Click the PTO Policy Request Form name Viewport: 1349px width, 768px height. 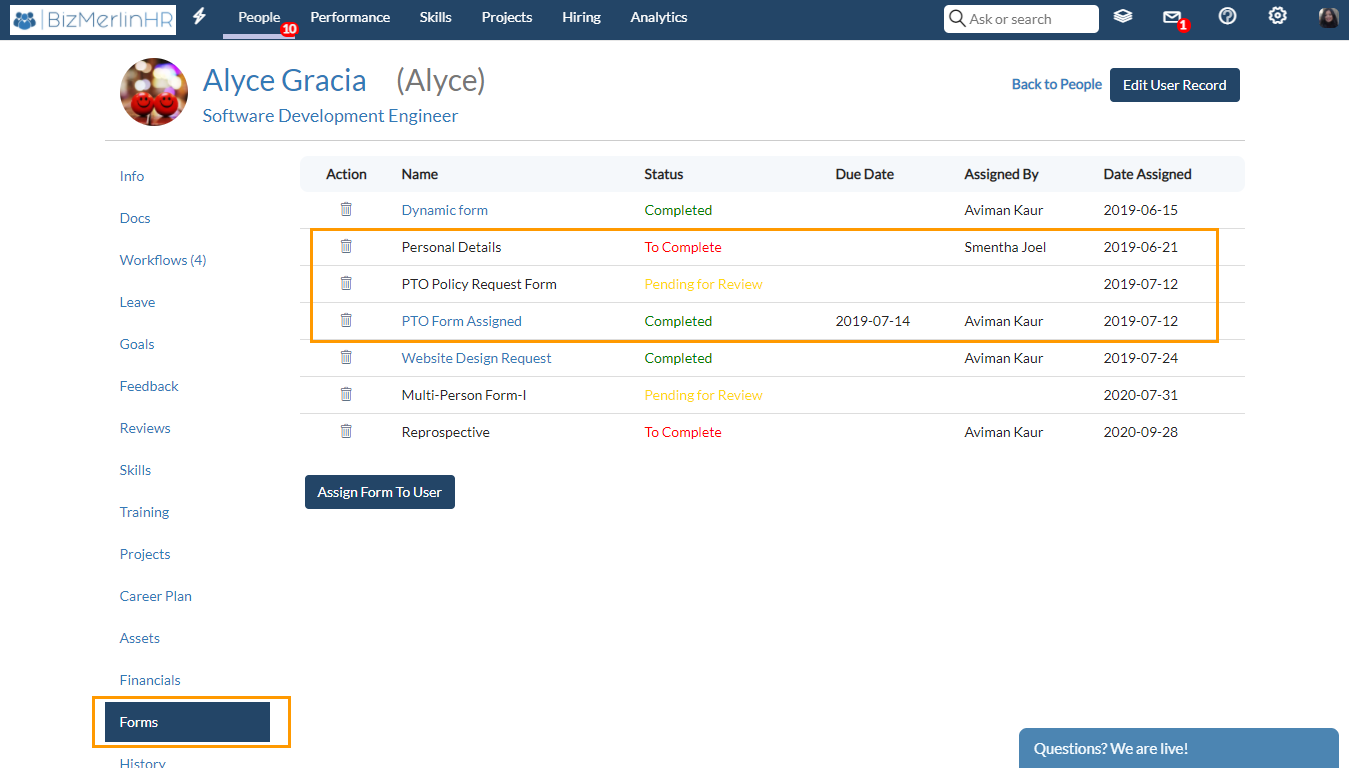479,284
